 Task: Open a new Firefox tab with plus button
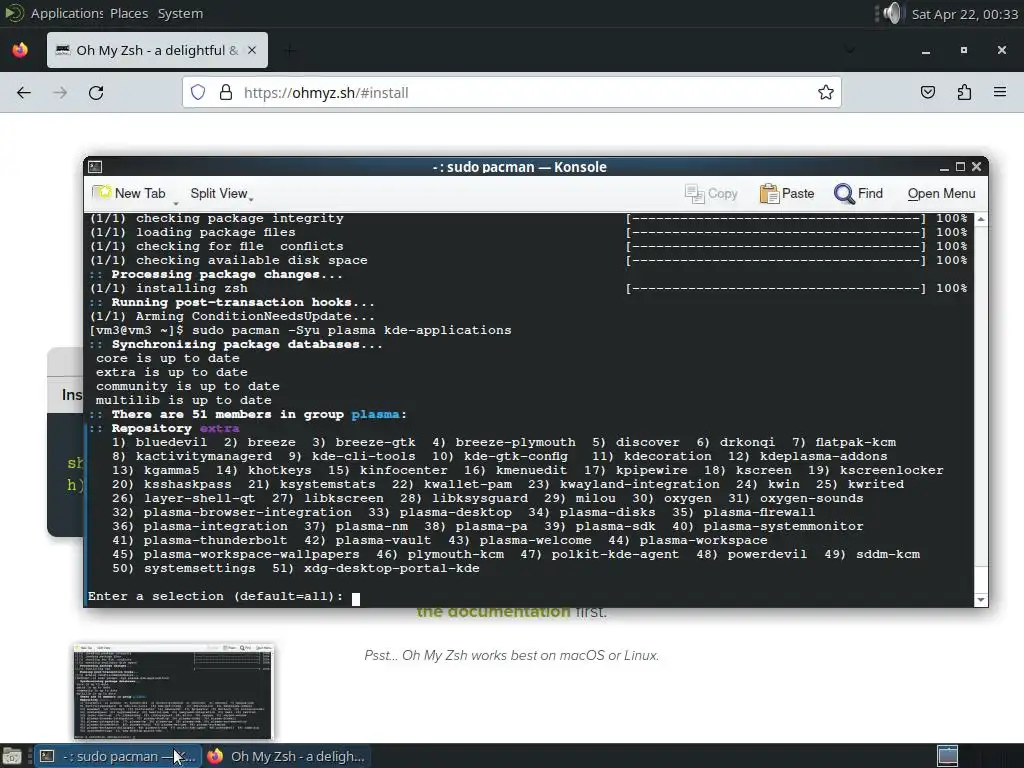pyautogui.click(x=290, y=50)
